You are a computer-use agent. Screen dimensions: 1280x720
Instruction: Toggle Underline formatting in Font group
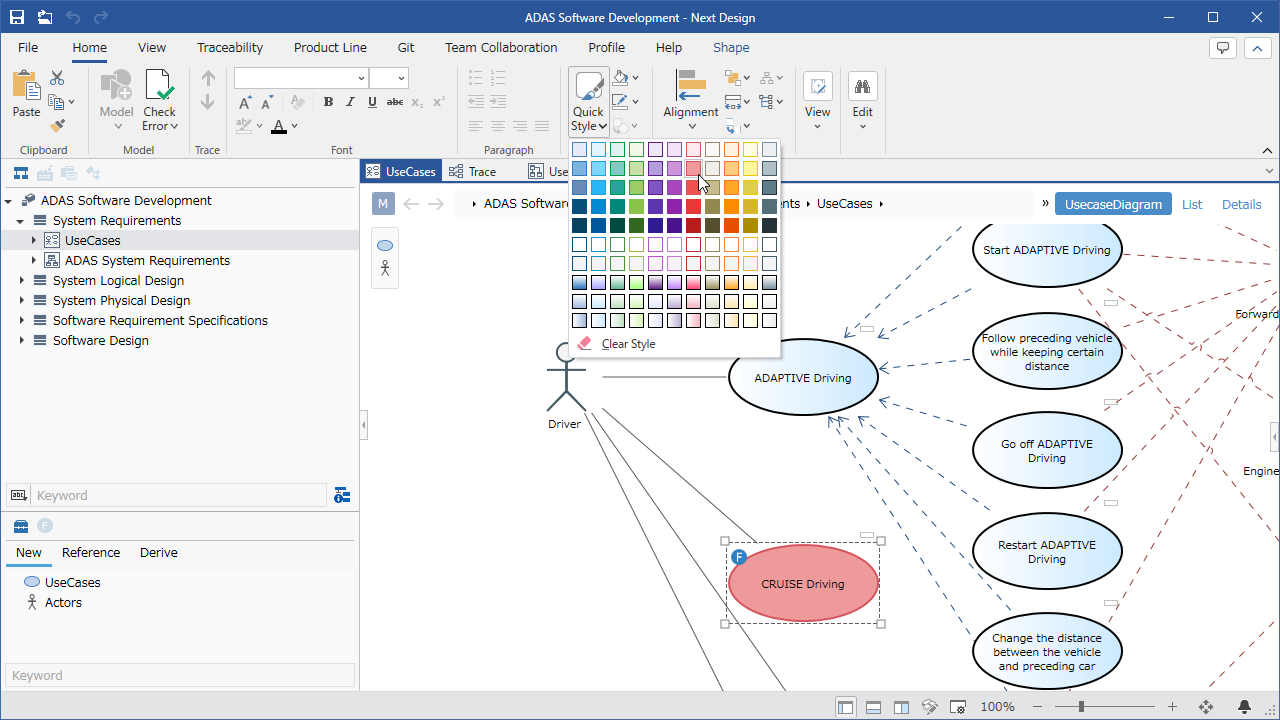pyautogui.click(x=372, y=102)
